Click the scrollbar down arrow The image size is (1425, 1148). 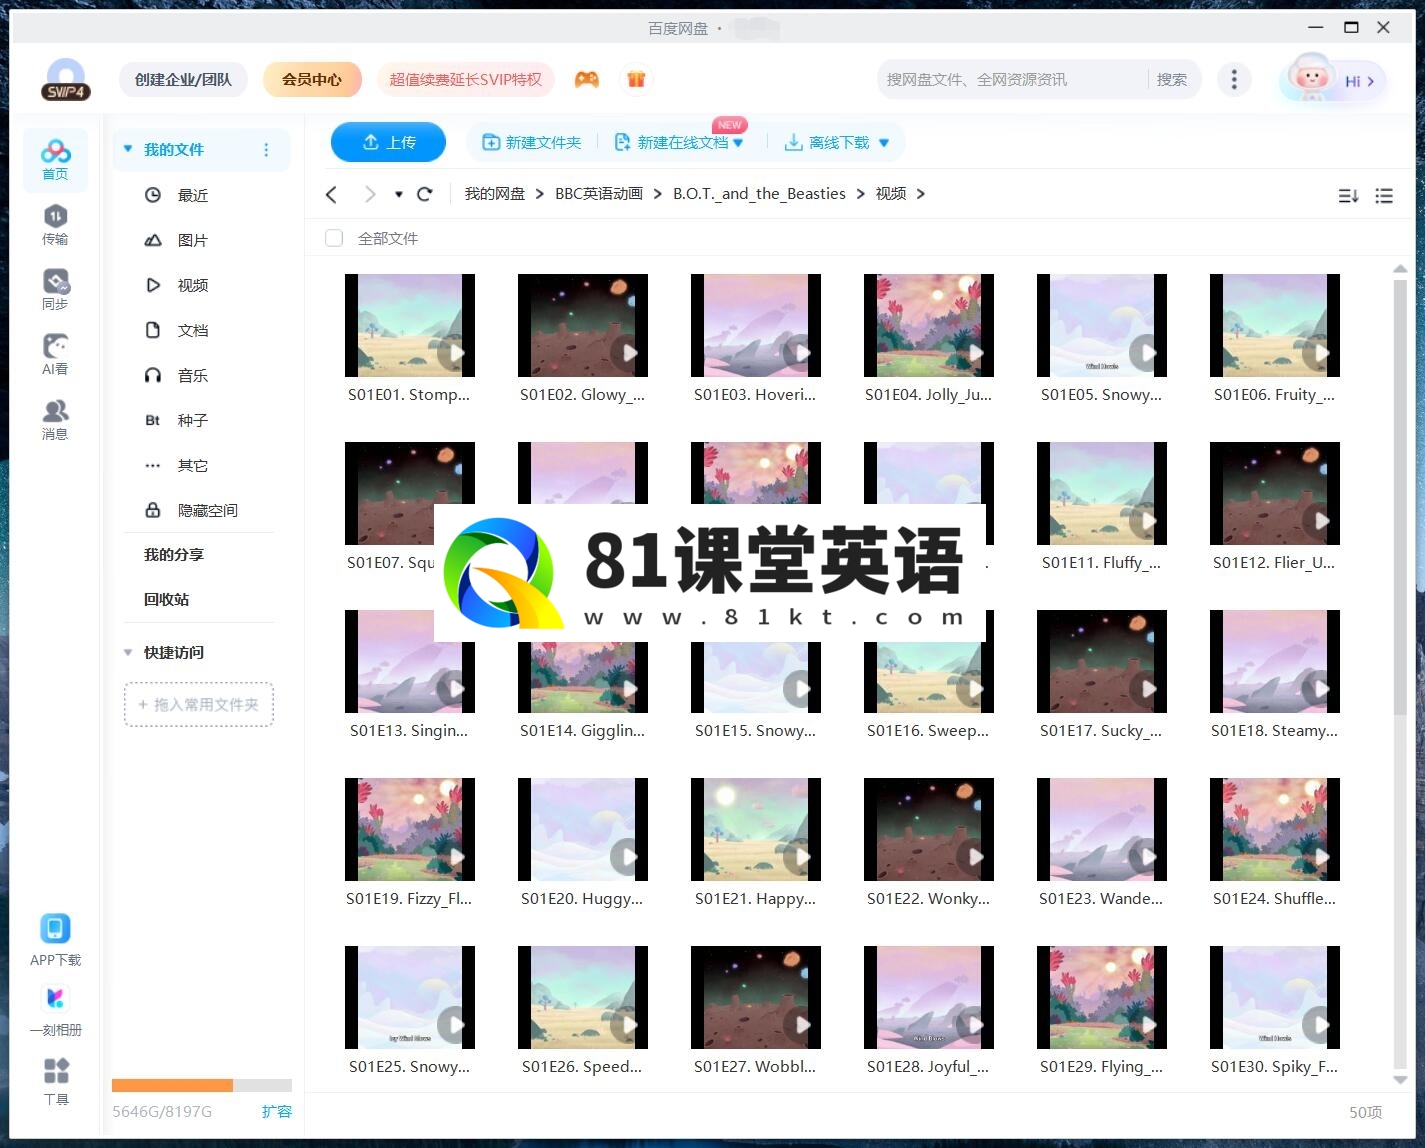click(1400, 1080)
